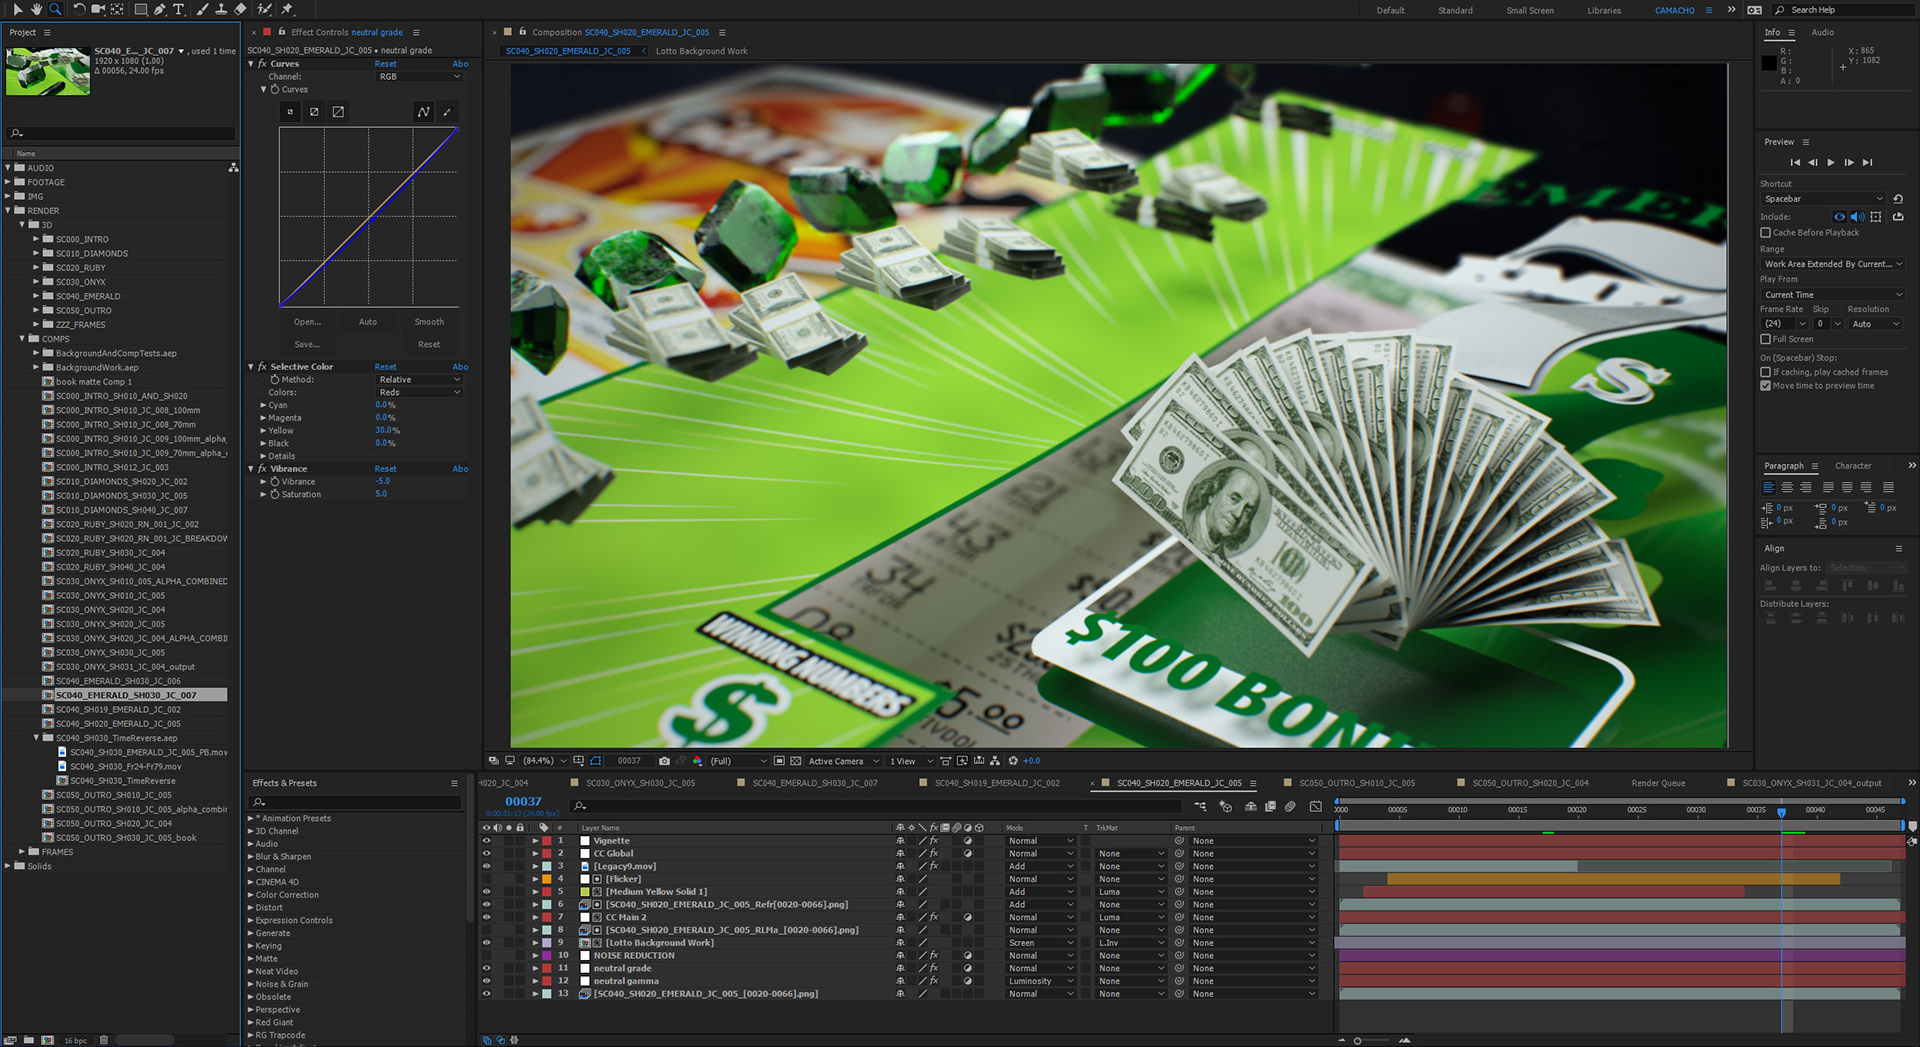The image size is (1920, 1047).
Task: Select the Clone Stamp tool
Action: [221, 9]
